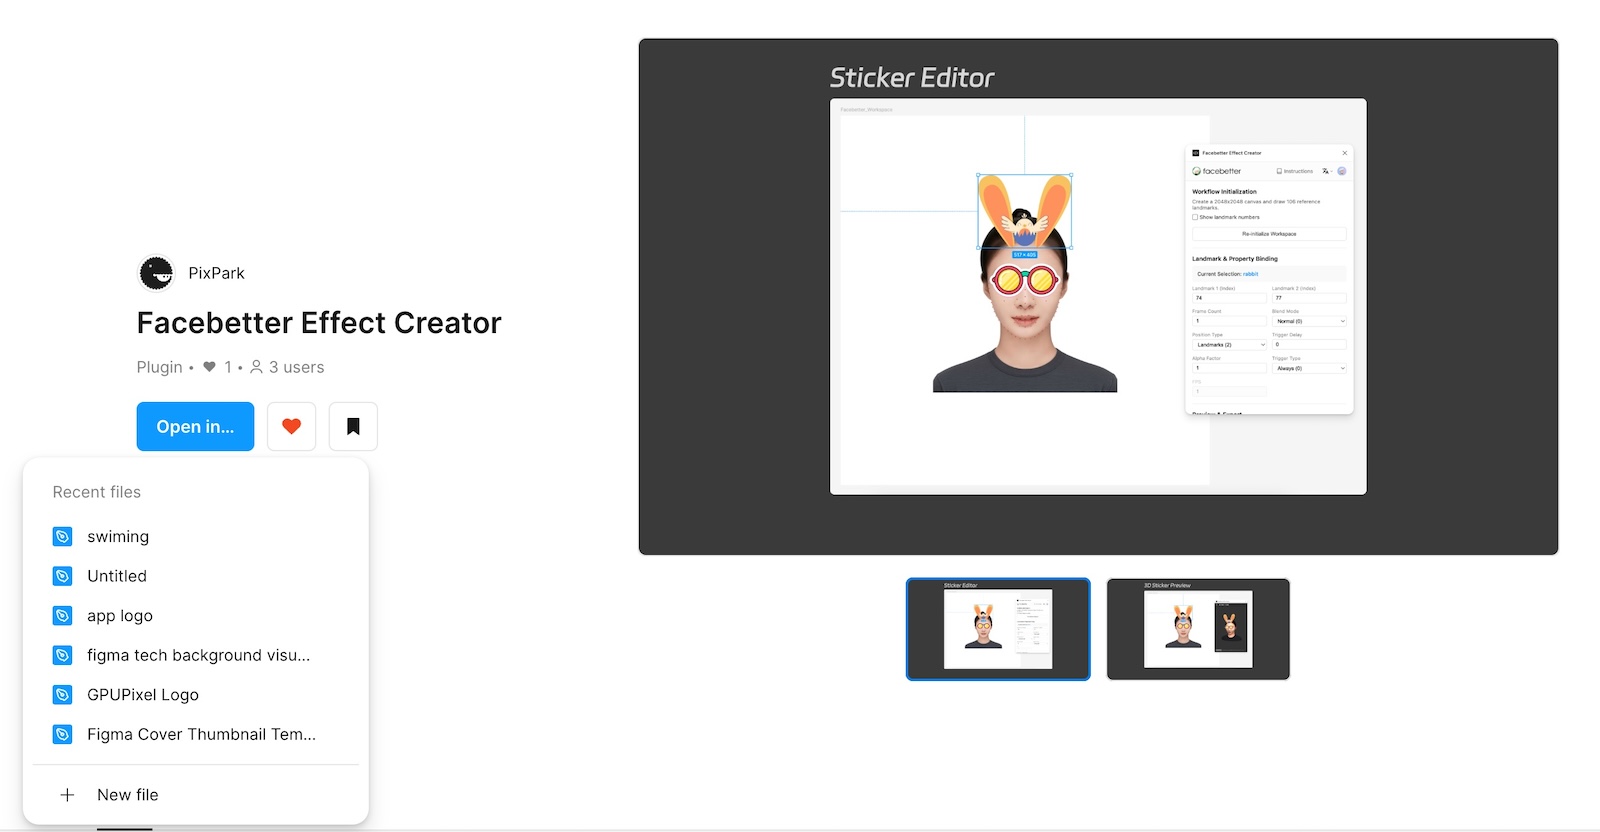Screen dimensions: 1600x832
Task: Click the large Sticker Editor preview image
Action: (x=1098, y=297)
